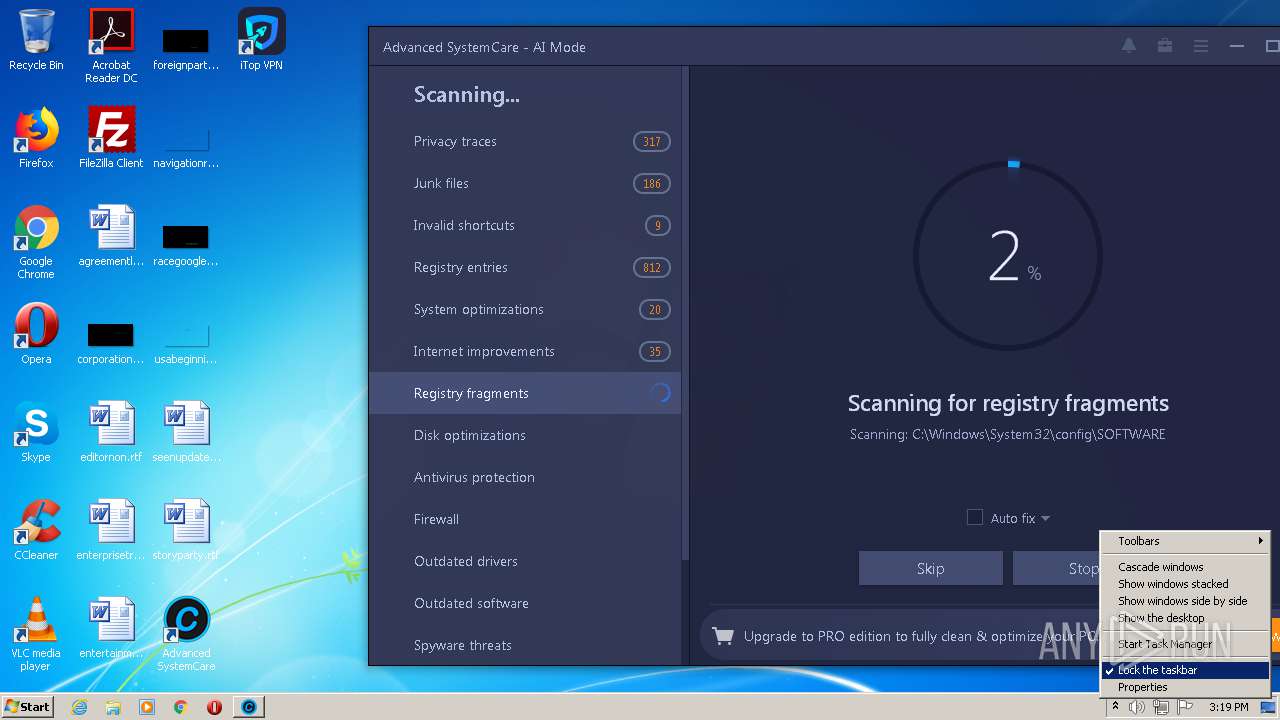Select Outdated drivers scan item
This screenshot has width=1280, height=720.
[x=525, y=561]
